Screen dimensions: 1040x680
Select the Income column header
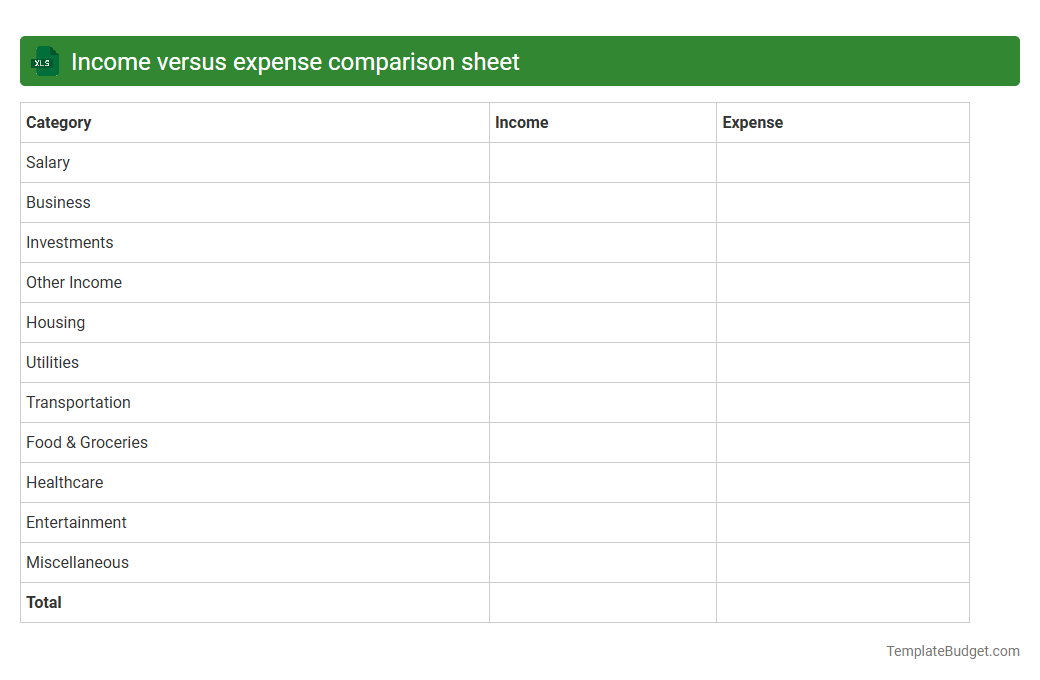[x=521, y=122]
